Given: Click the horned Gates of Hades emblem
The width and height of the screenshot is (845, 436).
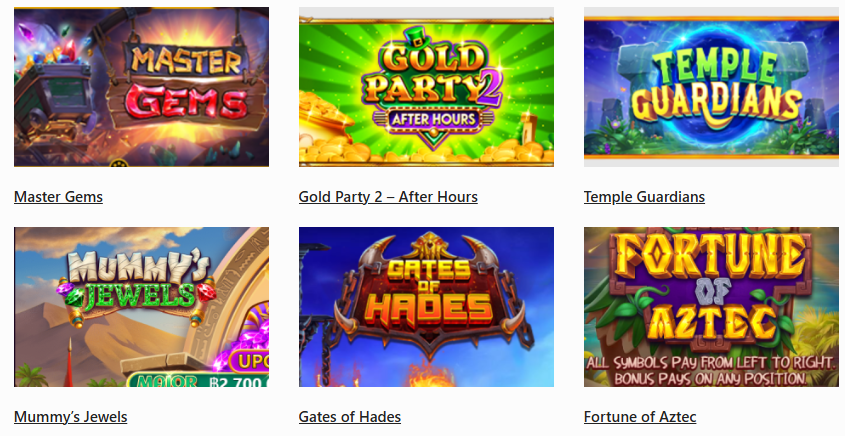Looking at the screenshot, I should [x=431, y=294].
